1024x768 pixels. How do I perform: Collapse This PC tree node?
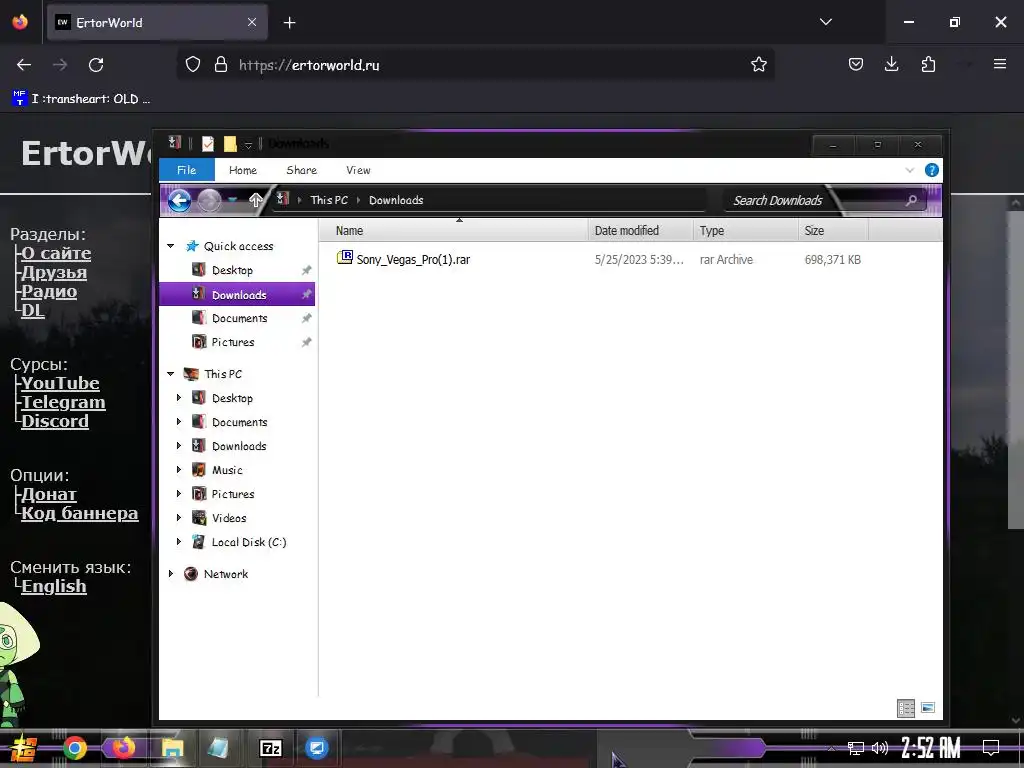pos(170,374)
